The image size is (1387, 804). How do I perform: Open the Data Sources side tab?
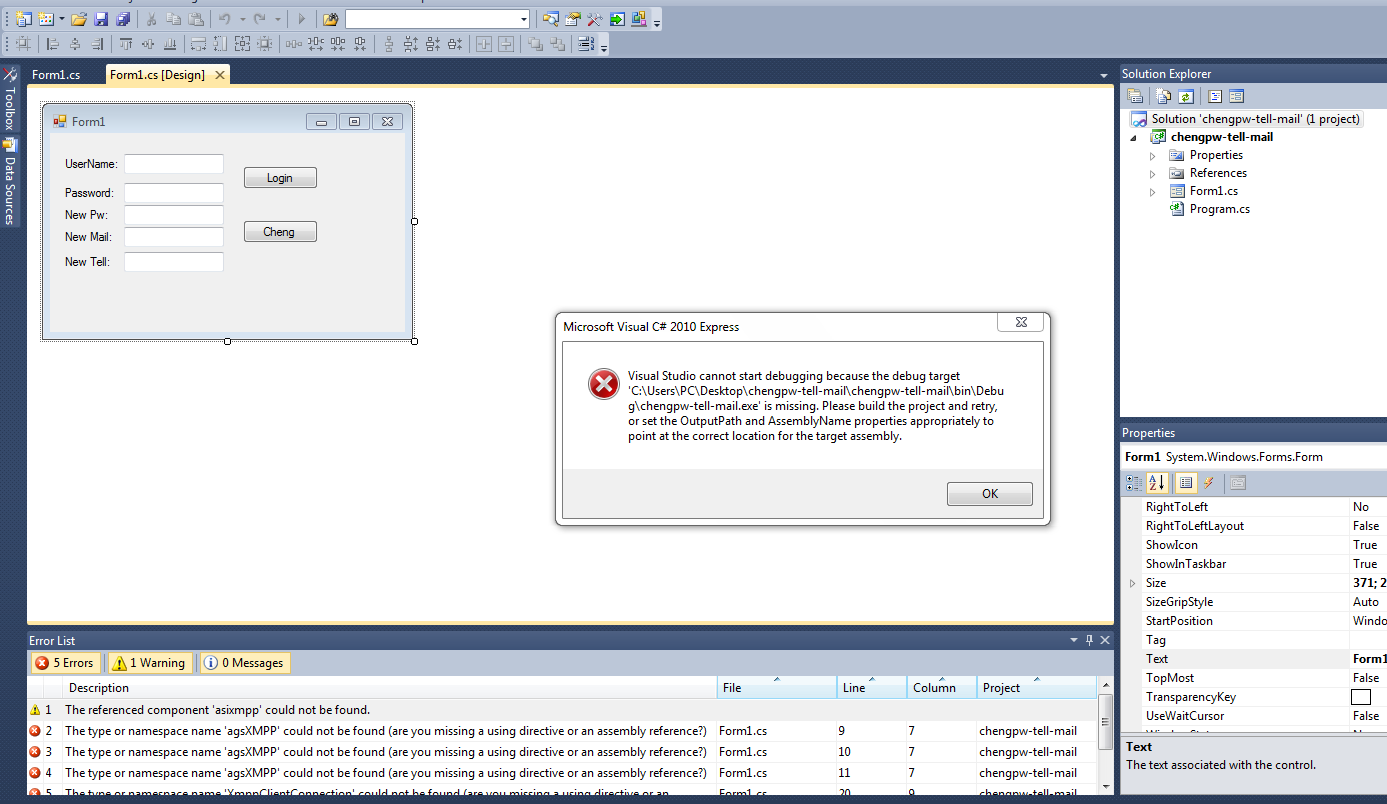pos(10,182)
